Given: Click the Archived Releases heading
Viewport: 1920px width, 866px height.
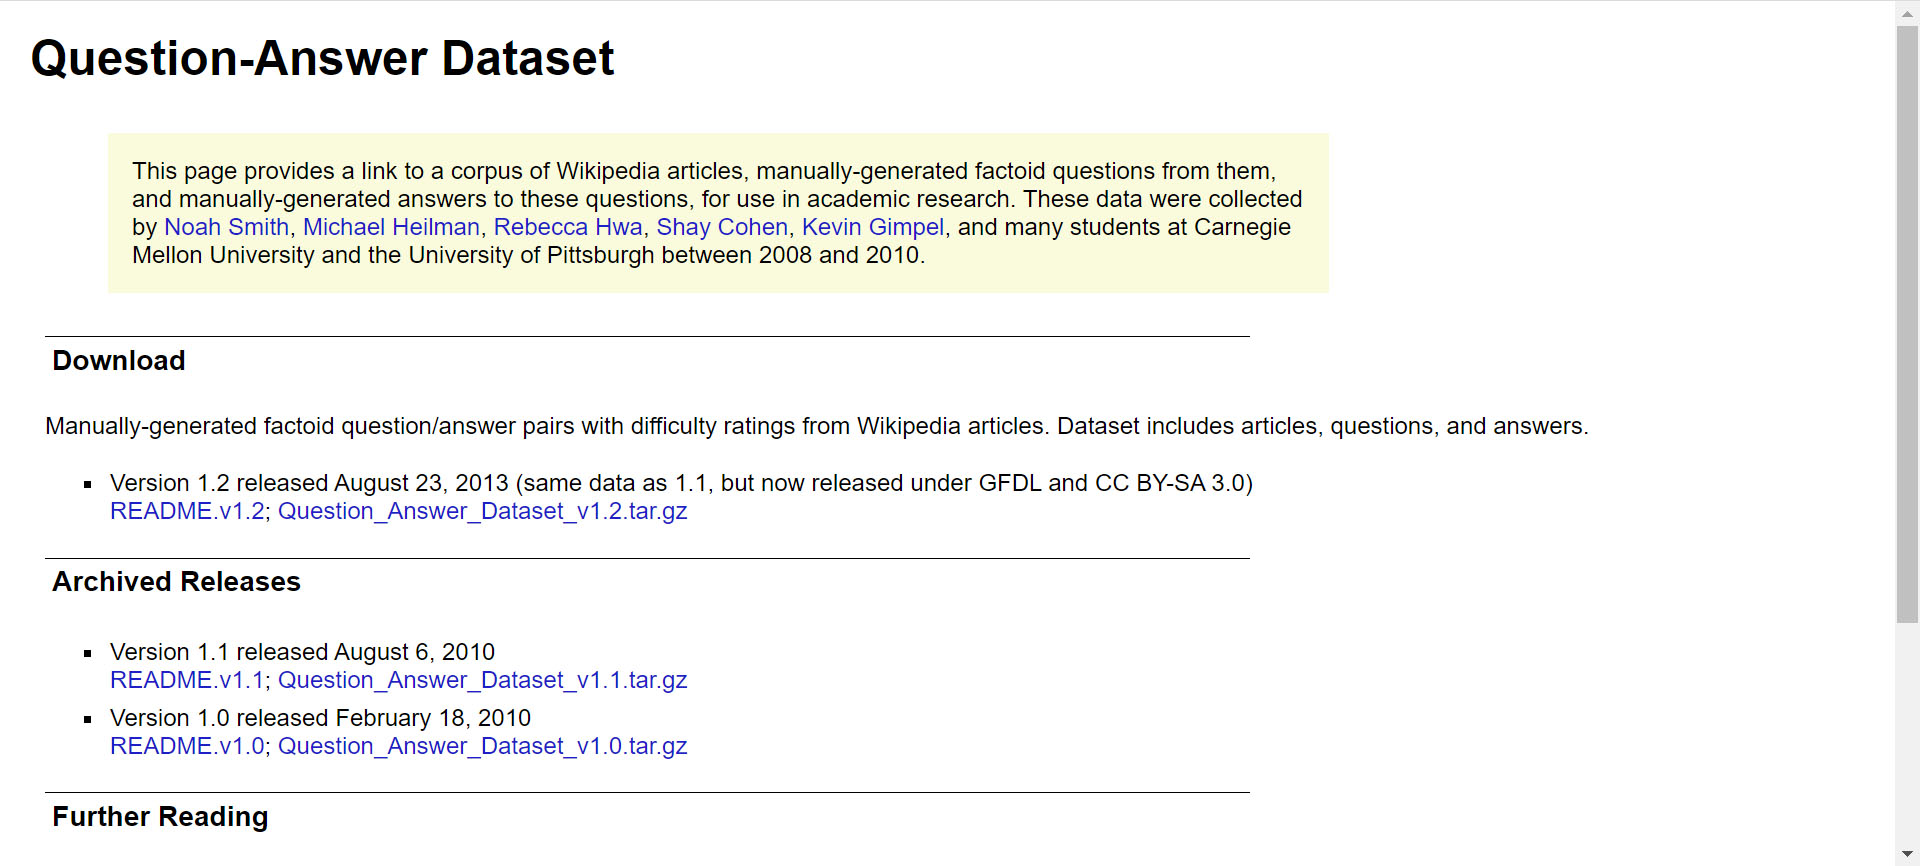Looking at the screenshot, I should tap(176, 581).
